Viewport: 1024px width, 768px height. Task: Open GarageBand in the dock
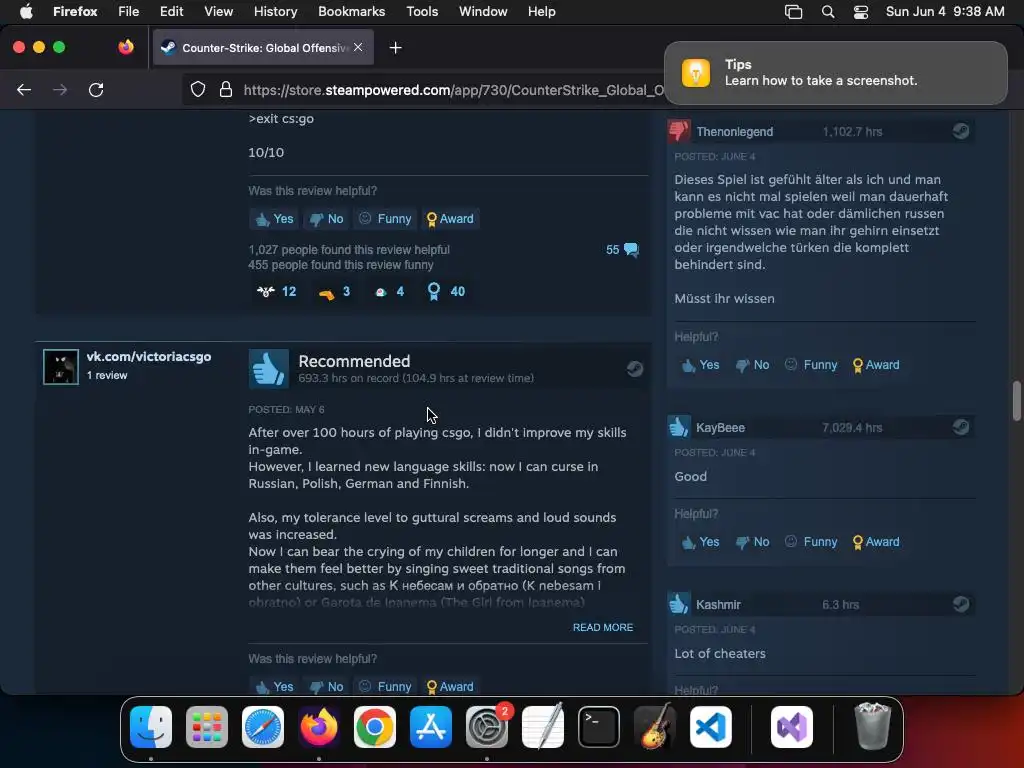click(655, 727)
